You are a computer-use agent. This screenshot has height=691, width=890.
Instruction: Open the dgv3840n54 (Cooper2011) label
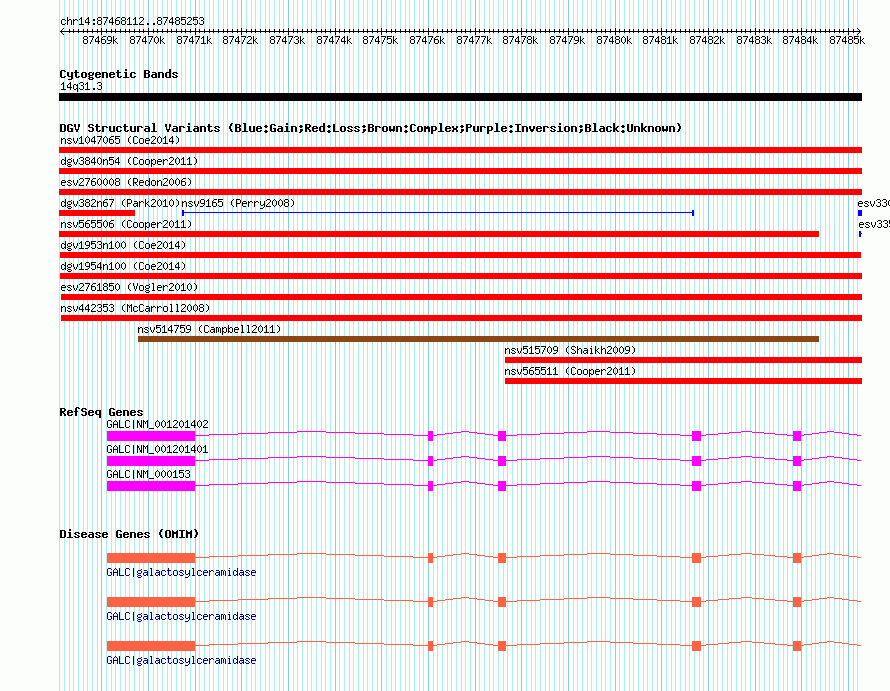pos(129,161)
